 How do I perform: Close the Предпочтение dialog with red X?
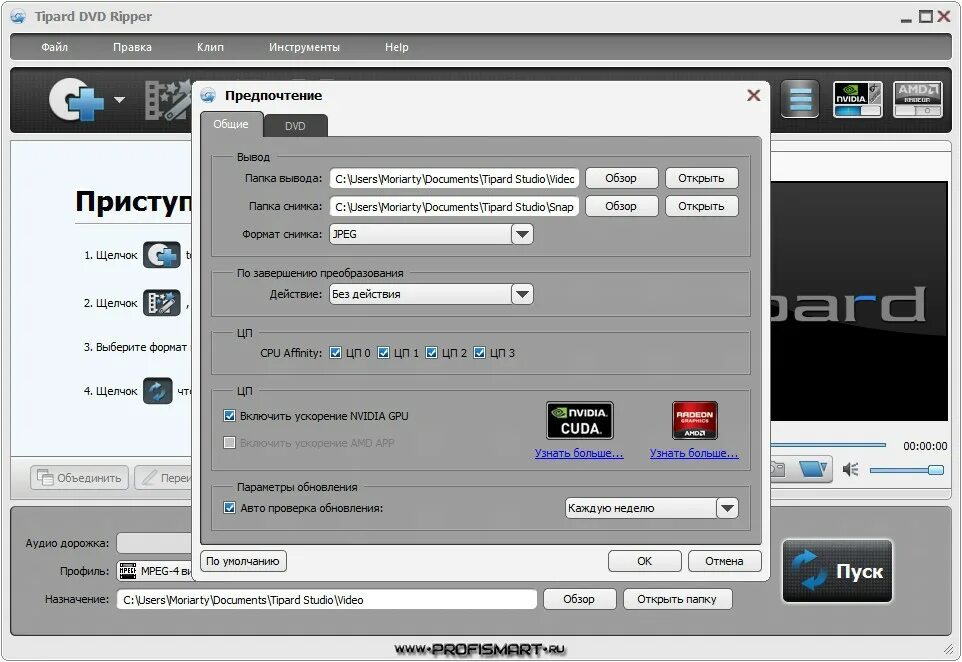(753, 95)
